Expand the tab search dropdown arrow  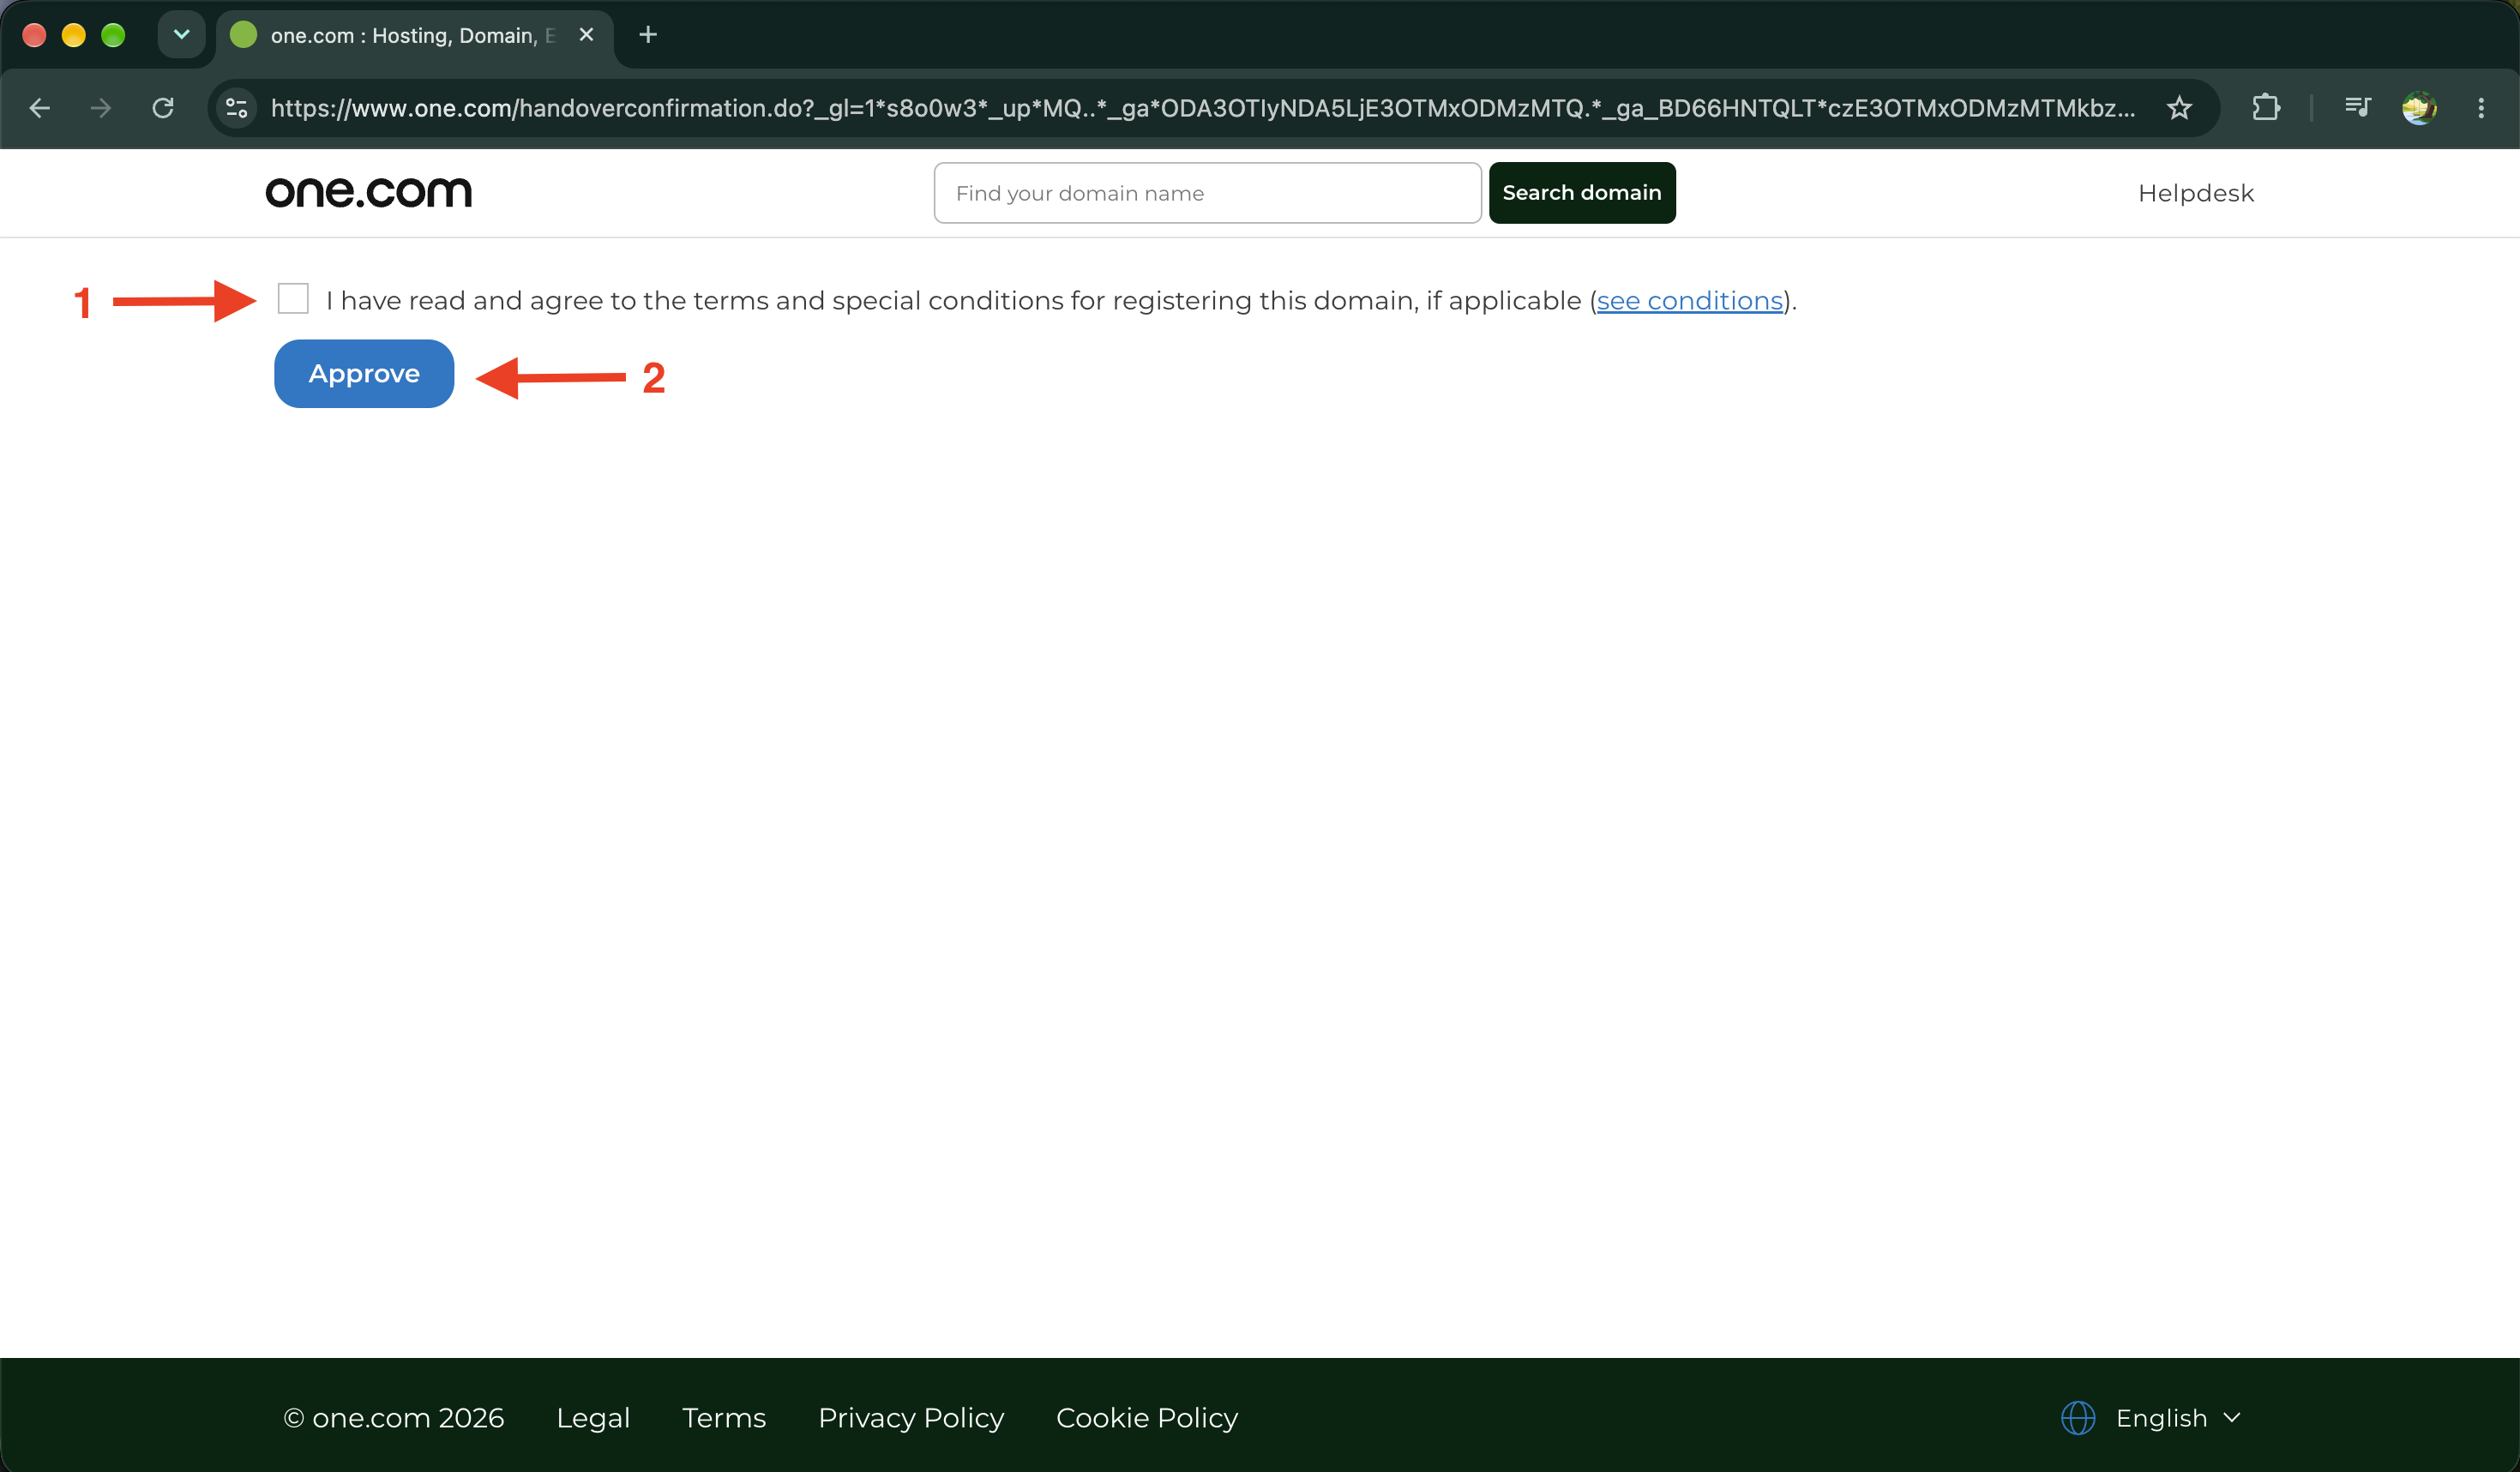click(181, 35)
